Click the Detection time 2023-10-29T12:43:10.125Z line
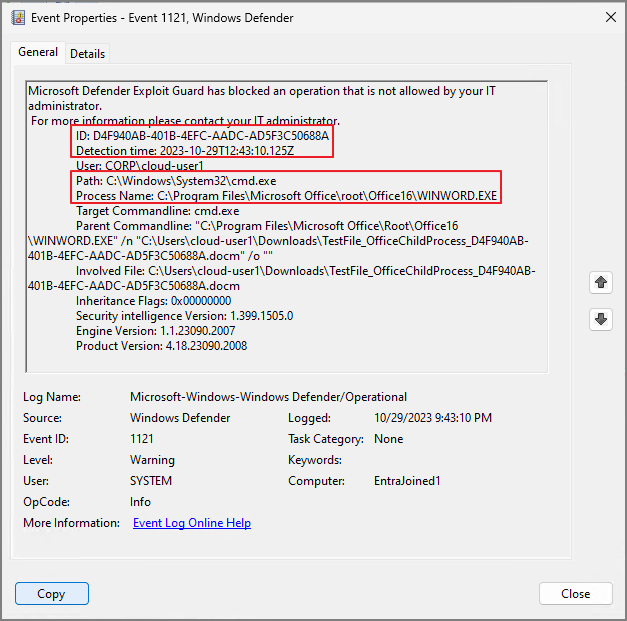The image size is (627, 621). 185,151
